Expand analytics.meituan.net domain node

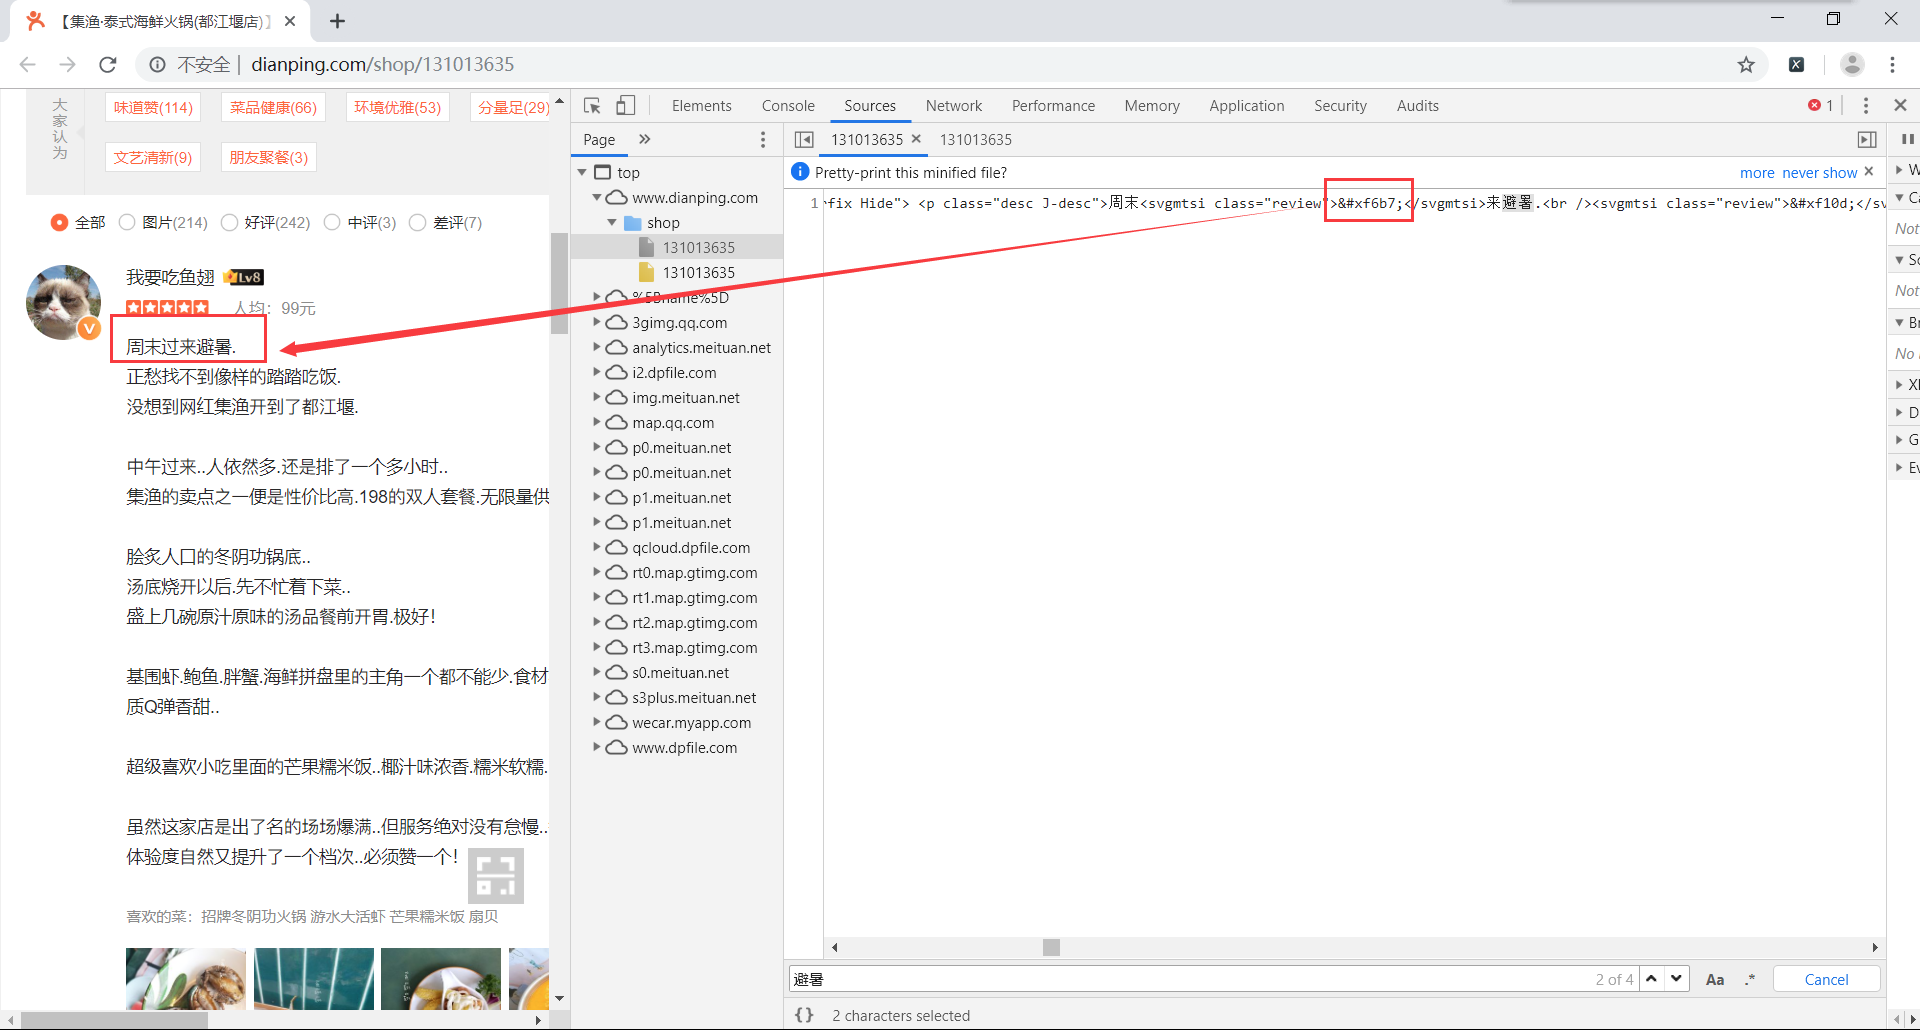(597, 347)
